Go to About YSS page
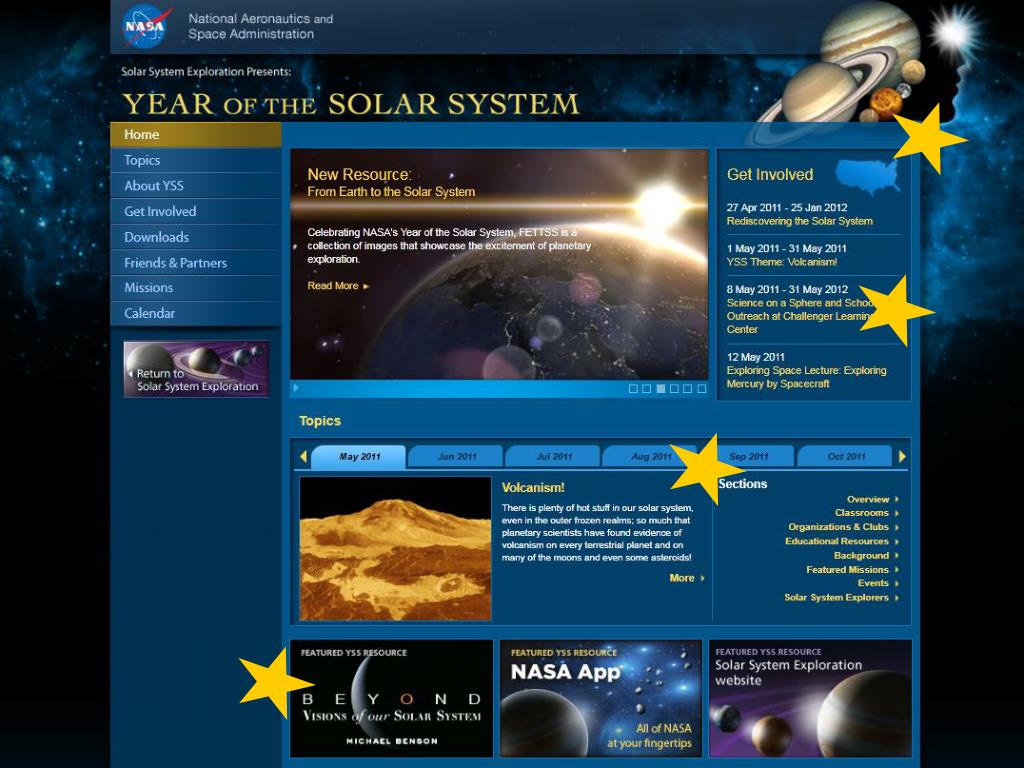This screenshot has width=1024, height=768. (196, 185)
